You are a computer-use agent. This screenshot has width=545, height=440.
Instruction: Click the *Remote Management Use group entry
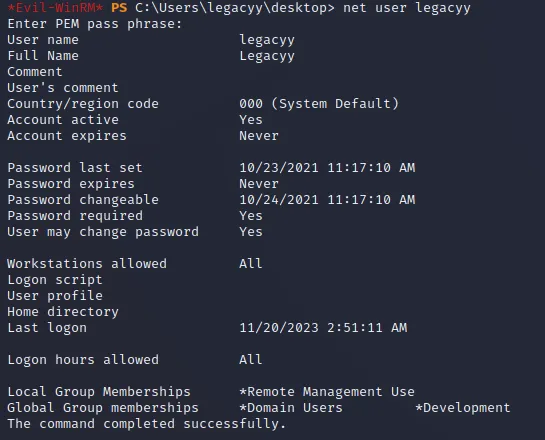point(327,392)
